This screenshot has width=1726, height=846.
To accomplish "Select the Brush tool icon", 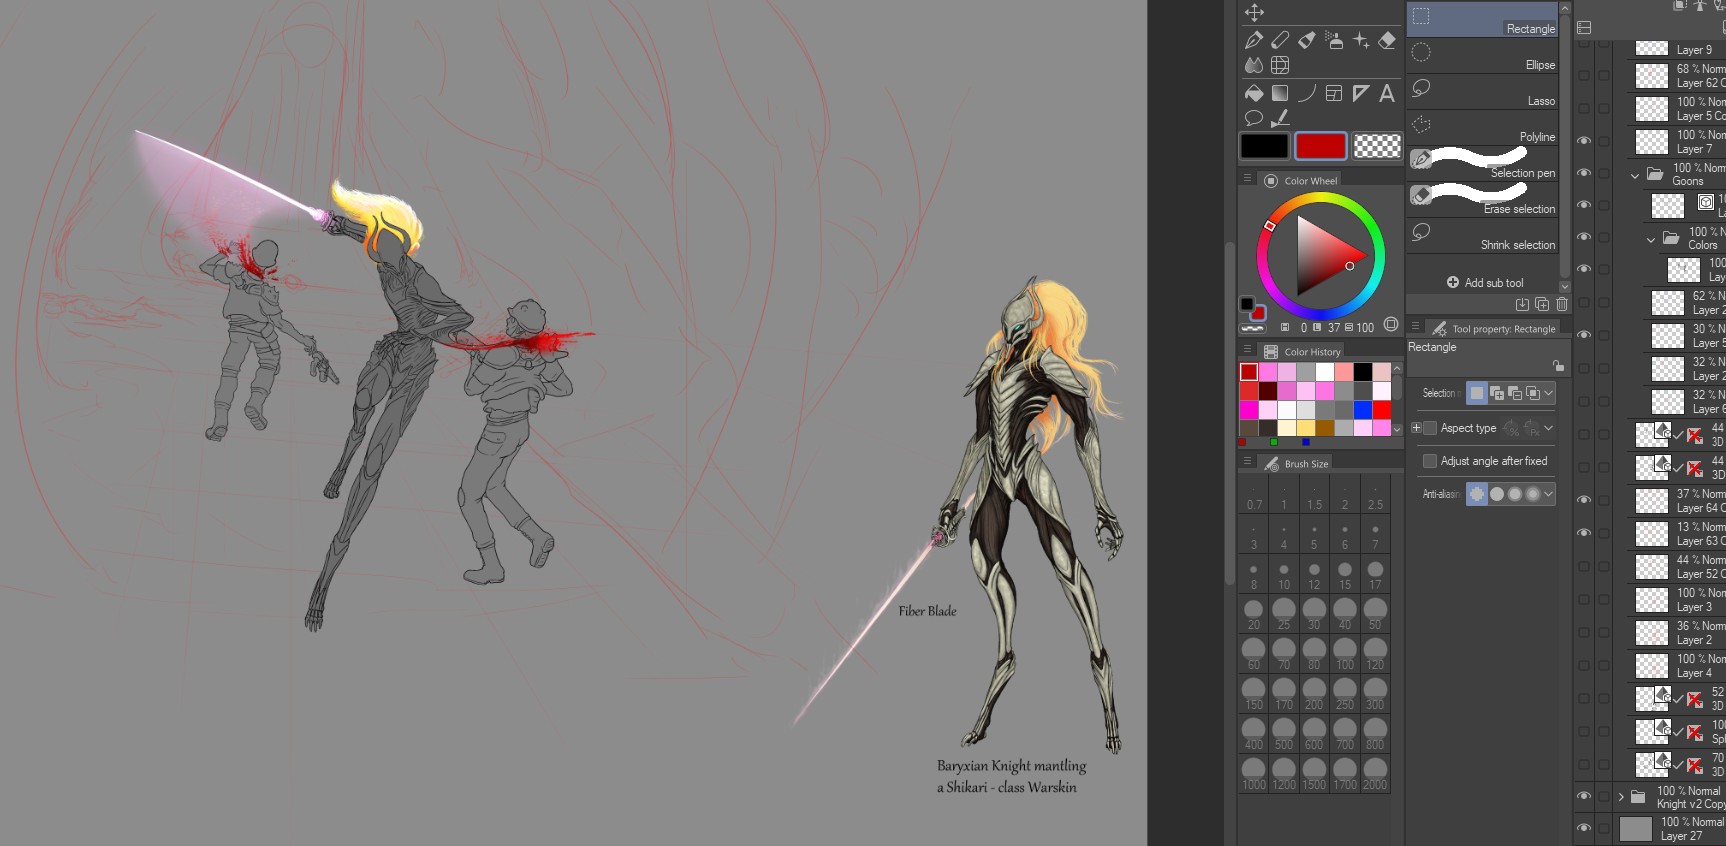I will [x=1307, y=40].
